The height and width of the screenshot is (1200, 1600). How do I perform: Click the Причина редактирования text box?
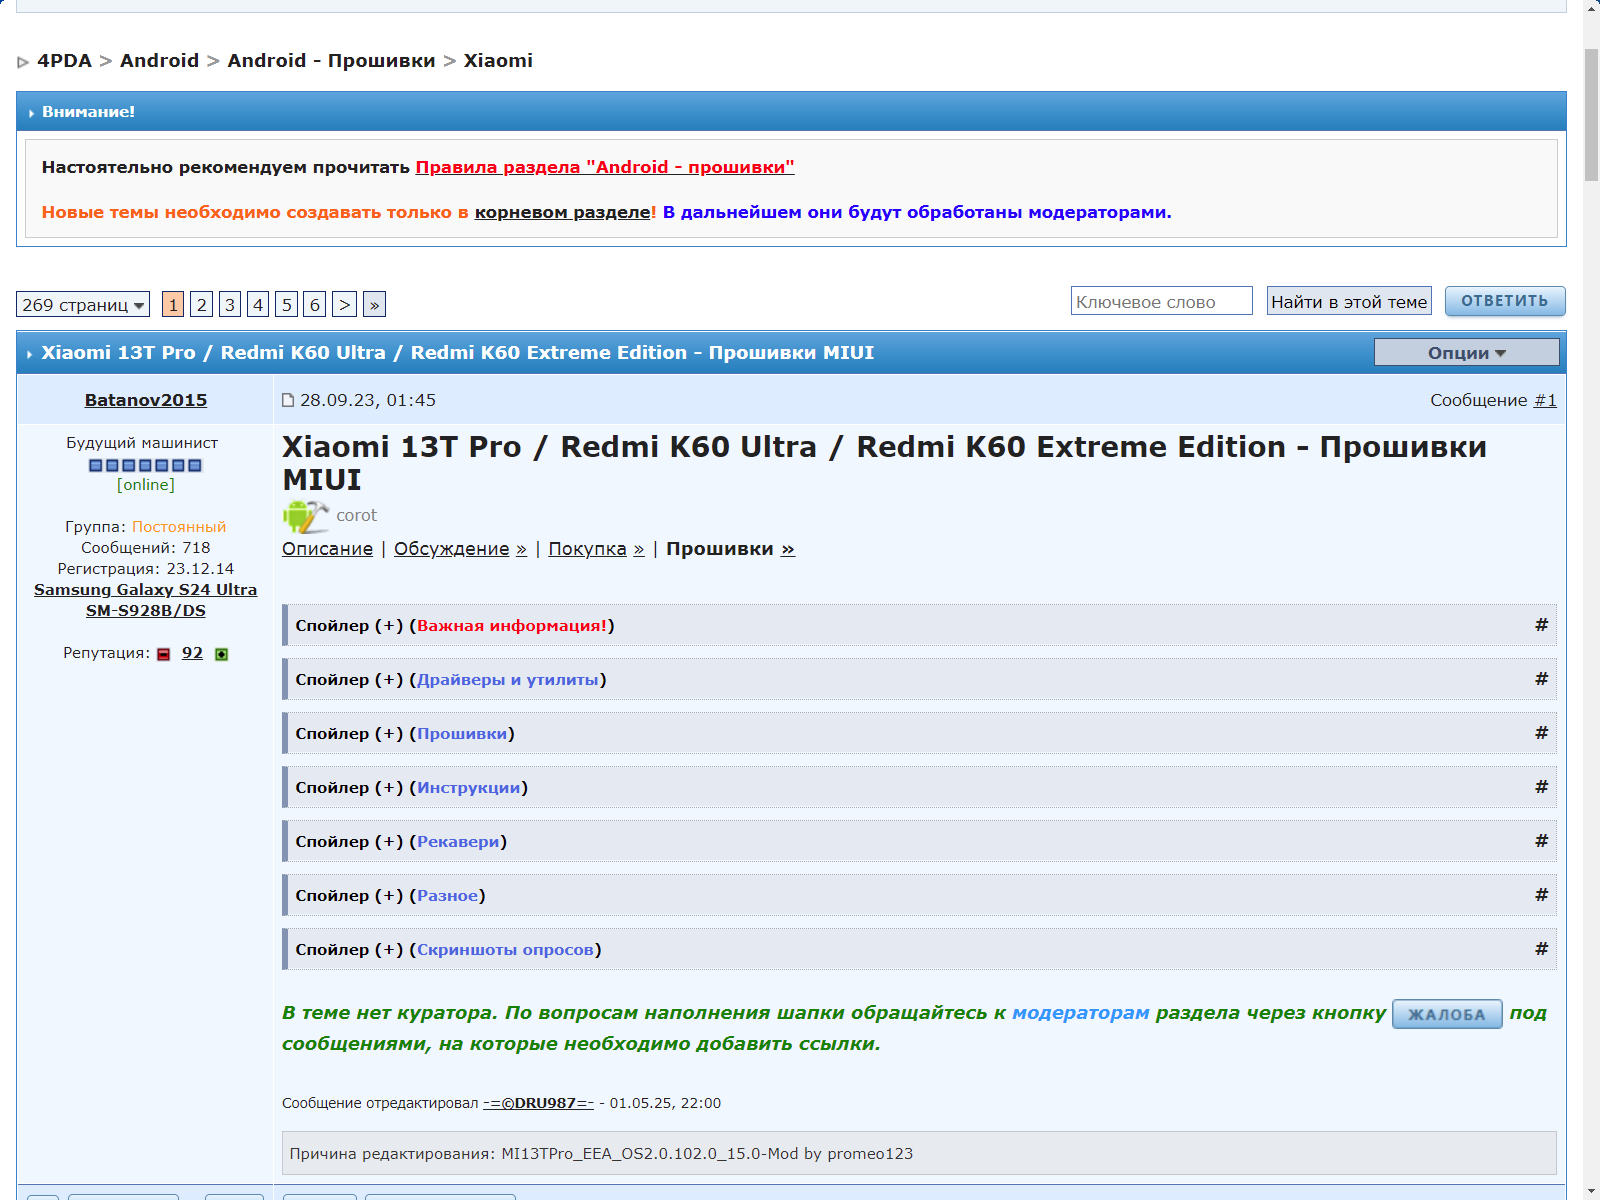(919, 1153)
